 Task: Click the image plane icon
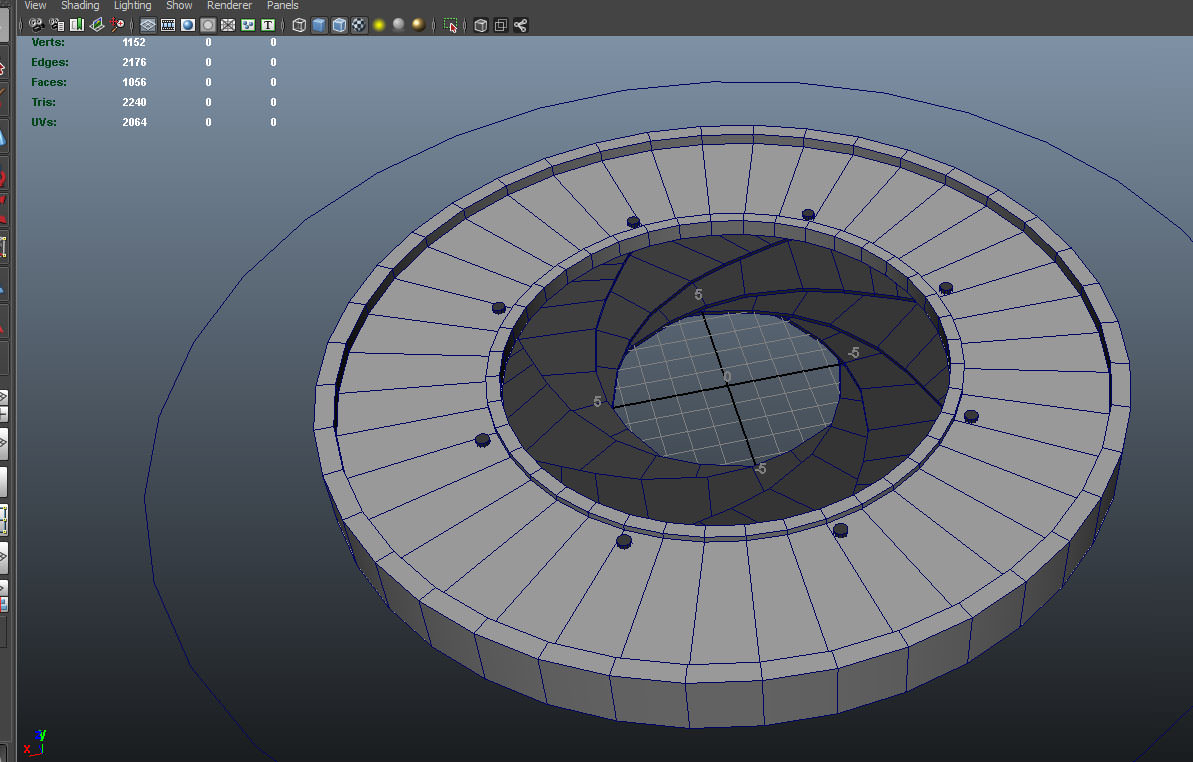click(x=97, y=25)
